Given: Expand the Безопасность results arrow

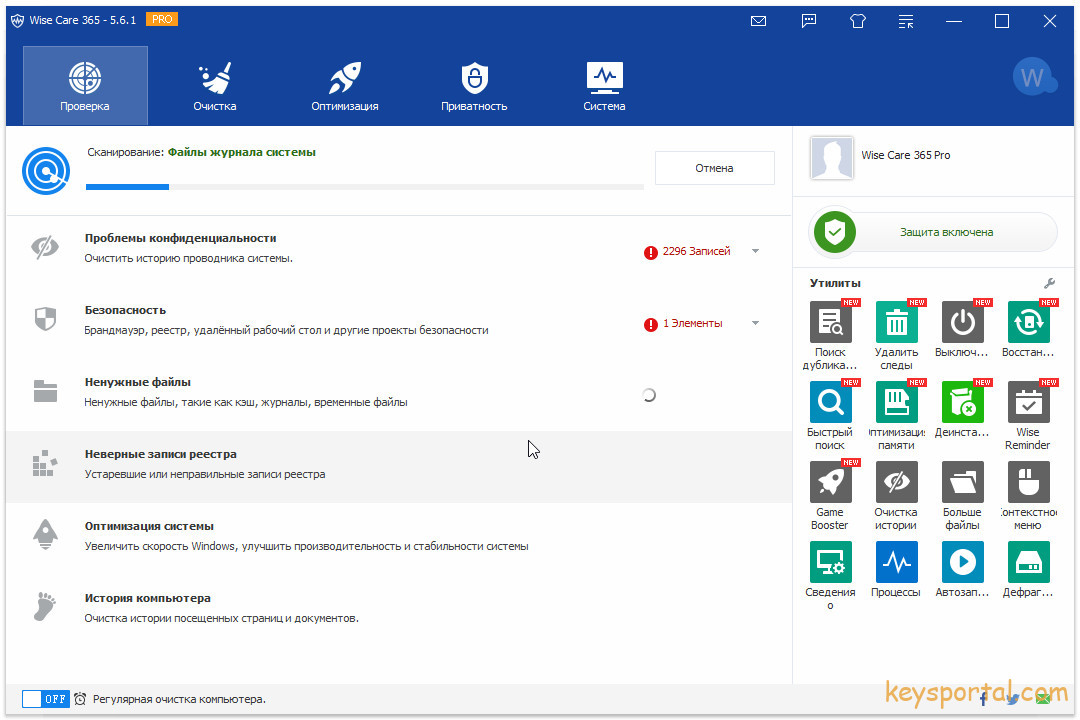Looking at the screenshot, I should [x=755, y=323].
